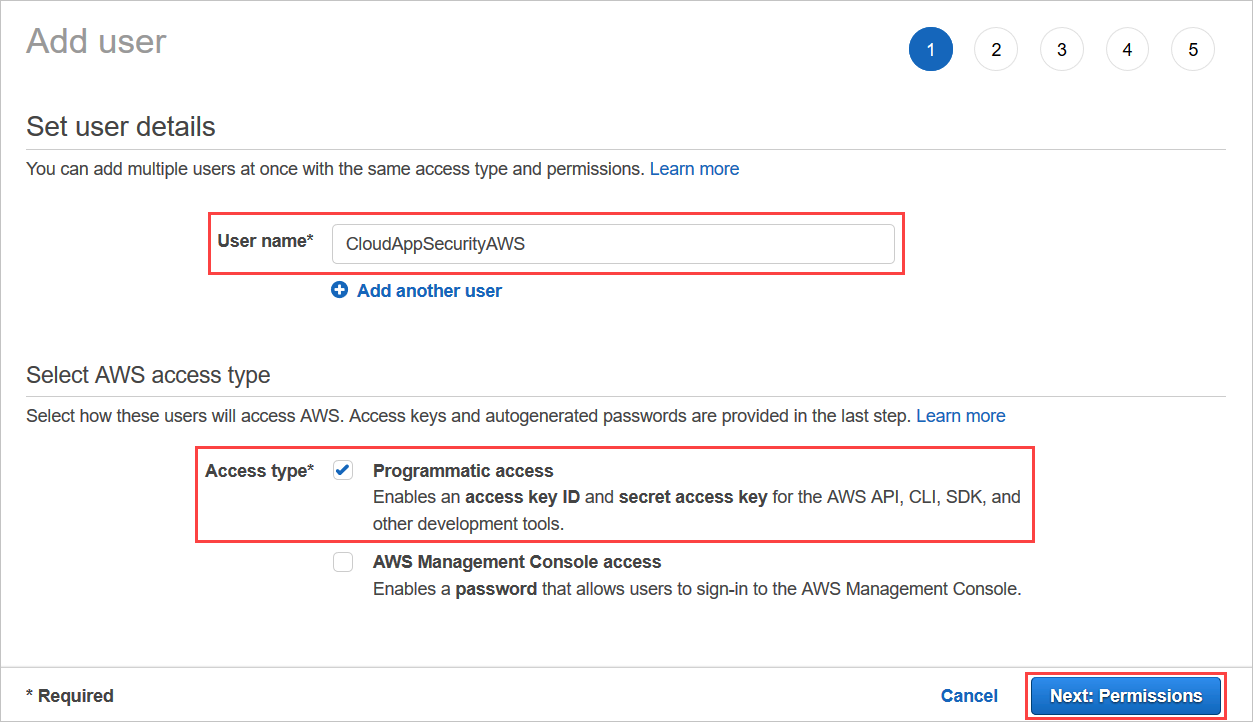This screenshot has height=722, width=1253.
Task: Jump to step 2 in the wizard progress
Action: (x=996, y=49)
